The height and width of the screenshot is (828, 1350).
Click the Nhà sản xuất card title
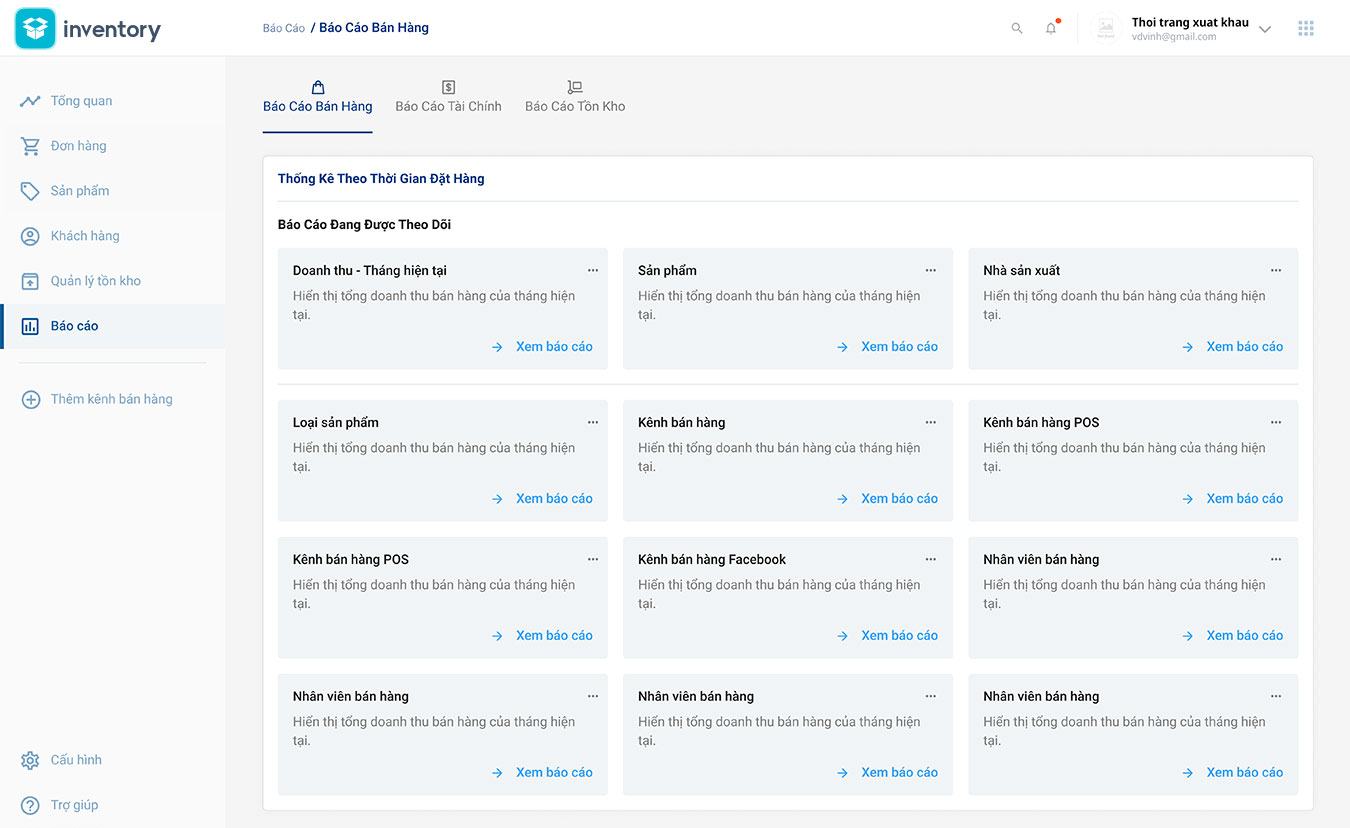(1021, 271)
